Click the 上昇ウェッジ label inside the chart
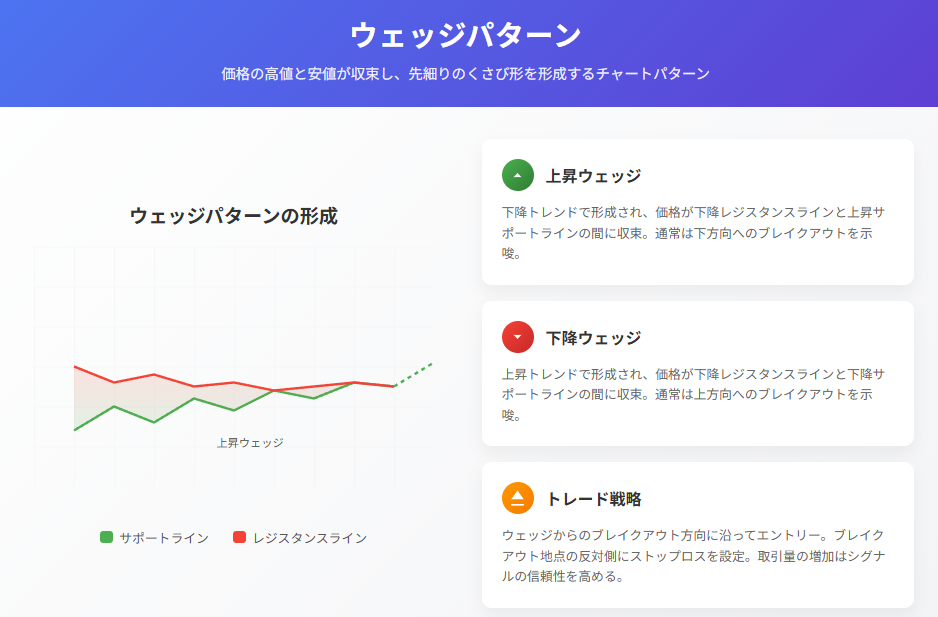 [x=250, y=440]
